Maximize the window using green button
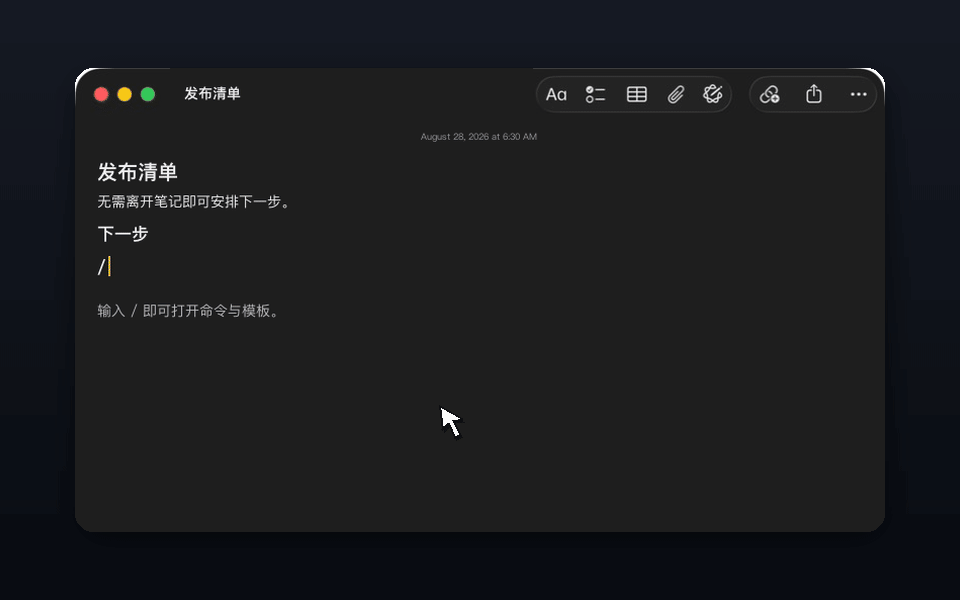 (148, 94)
